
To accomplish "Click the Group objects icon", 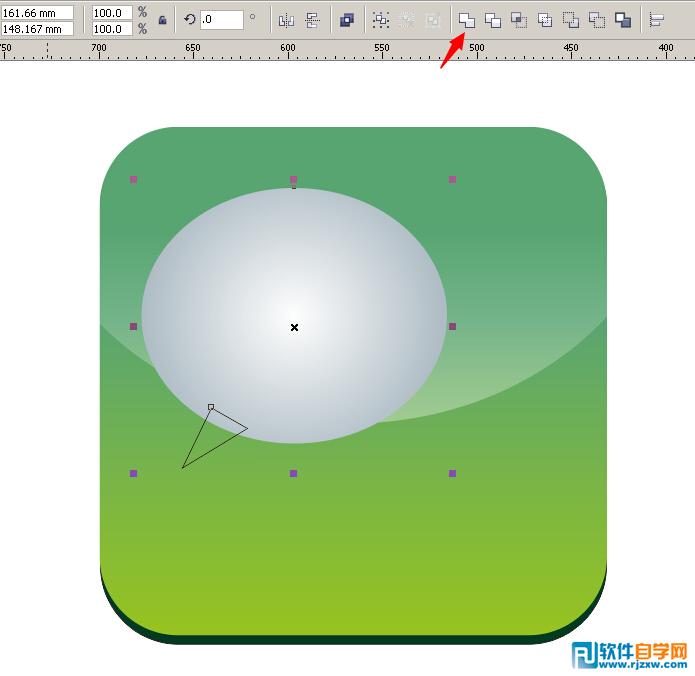I will click(x=381, y=20).
